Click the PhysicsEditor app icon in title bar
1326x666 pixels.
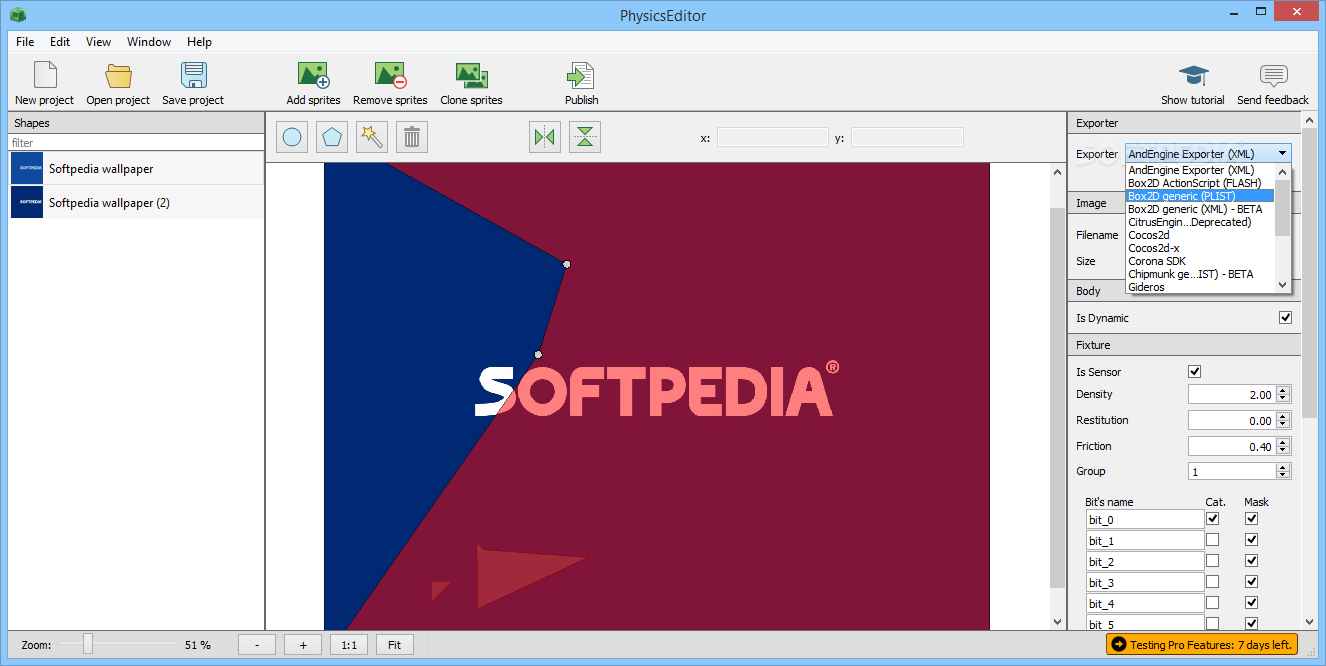(17, 14)
